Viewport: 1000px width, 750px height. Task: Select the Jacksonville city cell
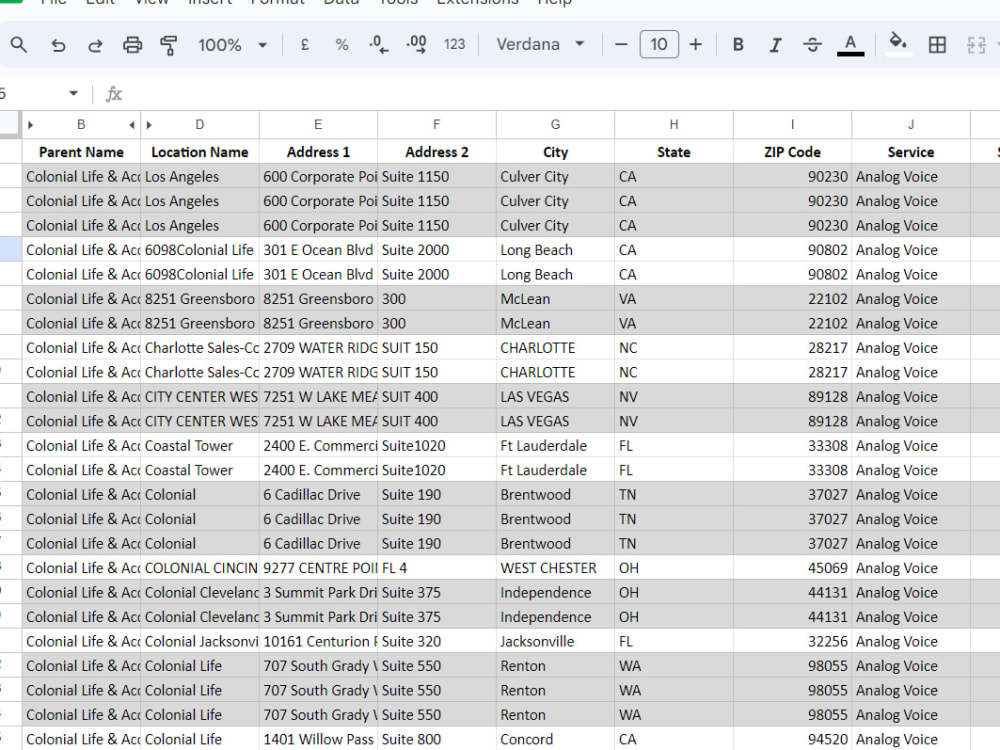(x=555, y=641)
